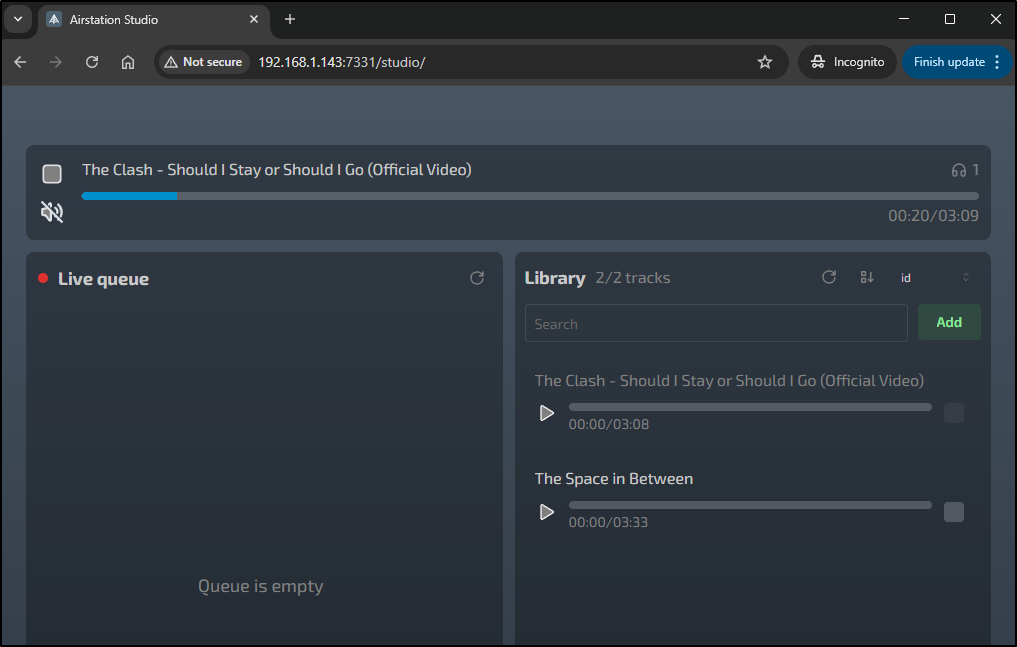
Task: Click the Not secure site info chip
Action: (x=204, y=62)
